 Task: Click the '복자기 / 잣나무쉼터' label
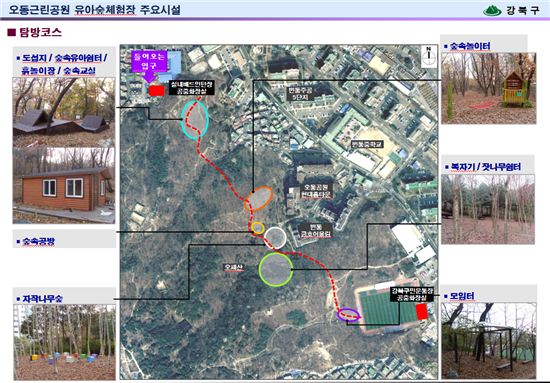coord(485,167)
